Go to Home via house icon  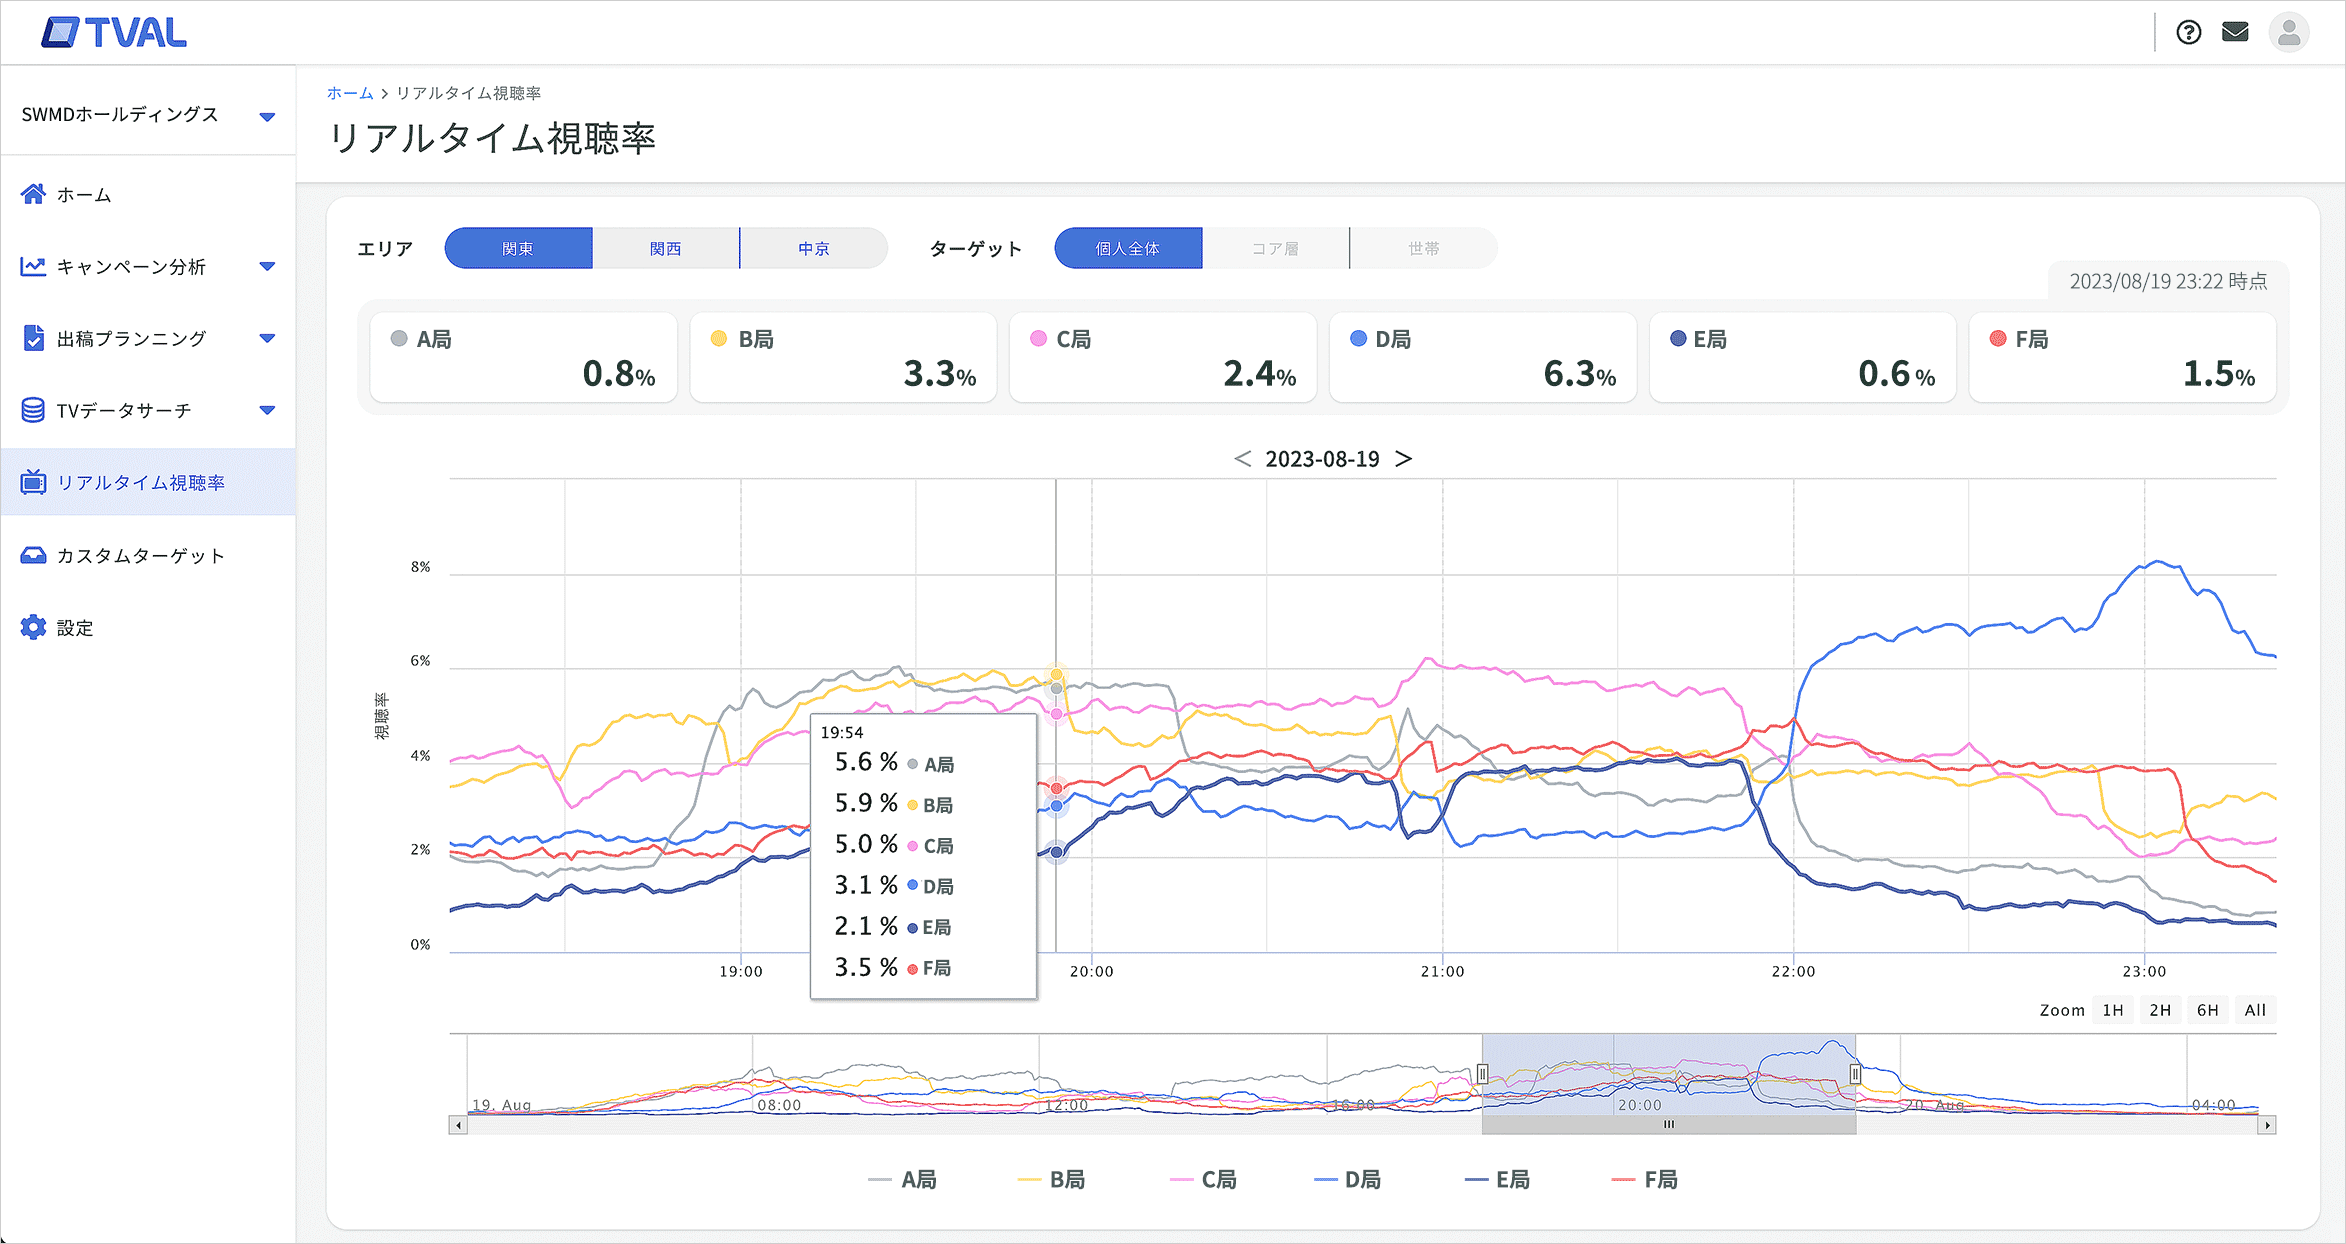coord(33,194)
